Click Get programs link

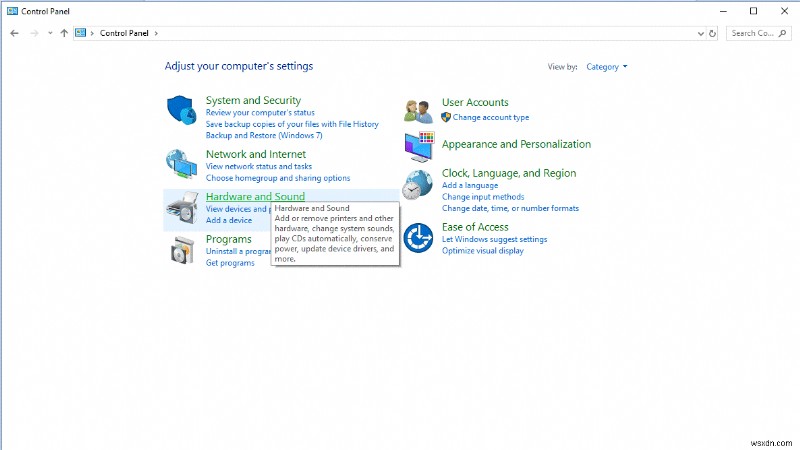click(230, 263)
